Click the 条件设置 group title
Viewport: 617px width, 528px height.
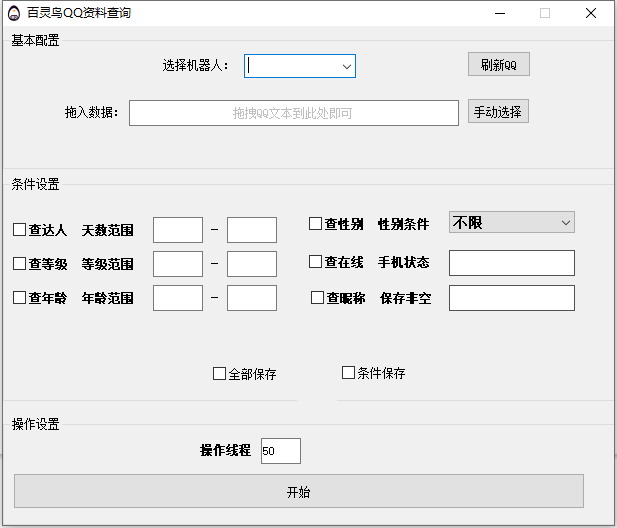[x=35, y=184]
